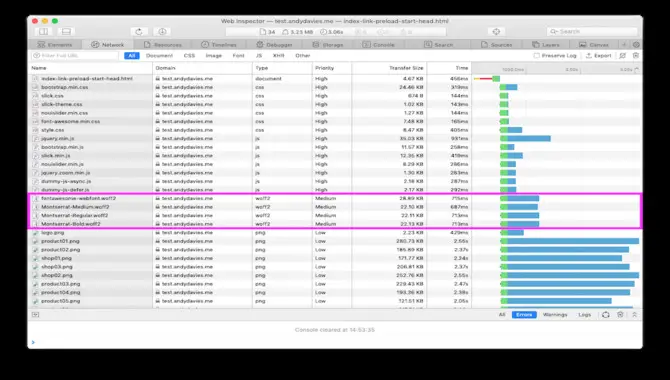The width and height of the screenshot is (670, 380).
Task: Clear network items with trash icon
Action: click(x=636, y=56)
